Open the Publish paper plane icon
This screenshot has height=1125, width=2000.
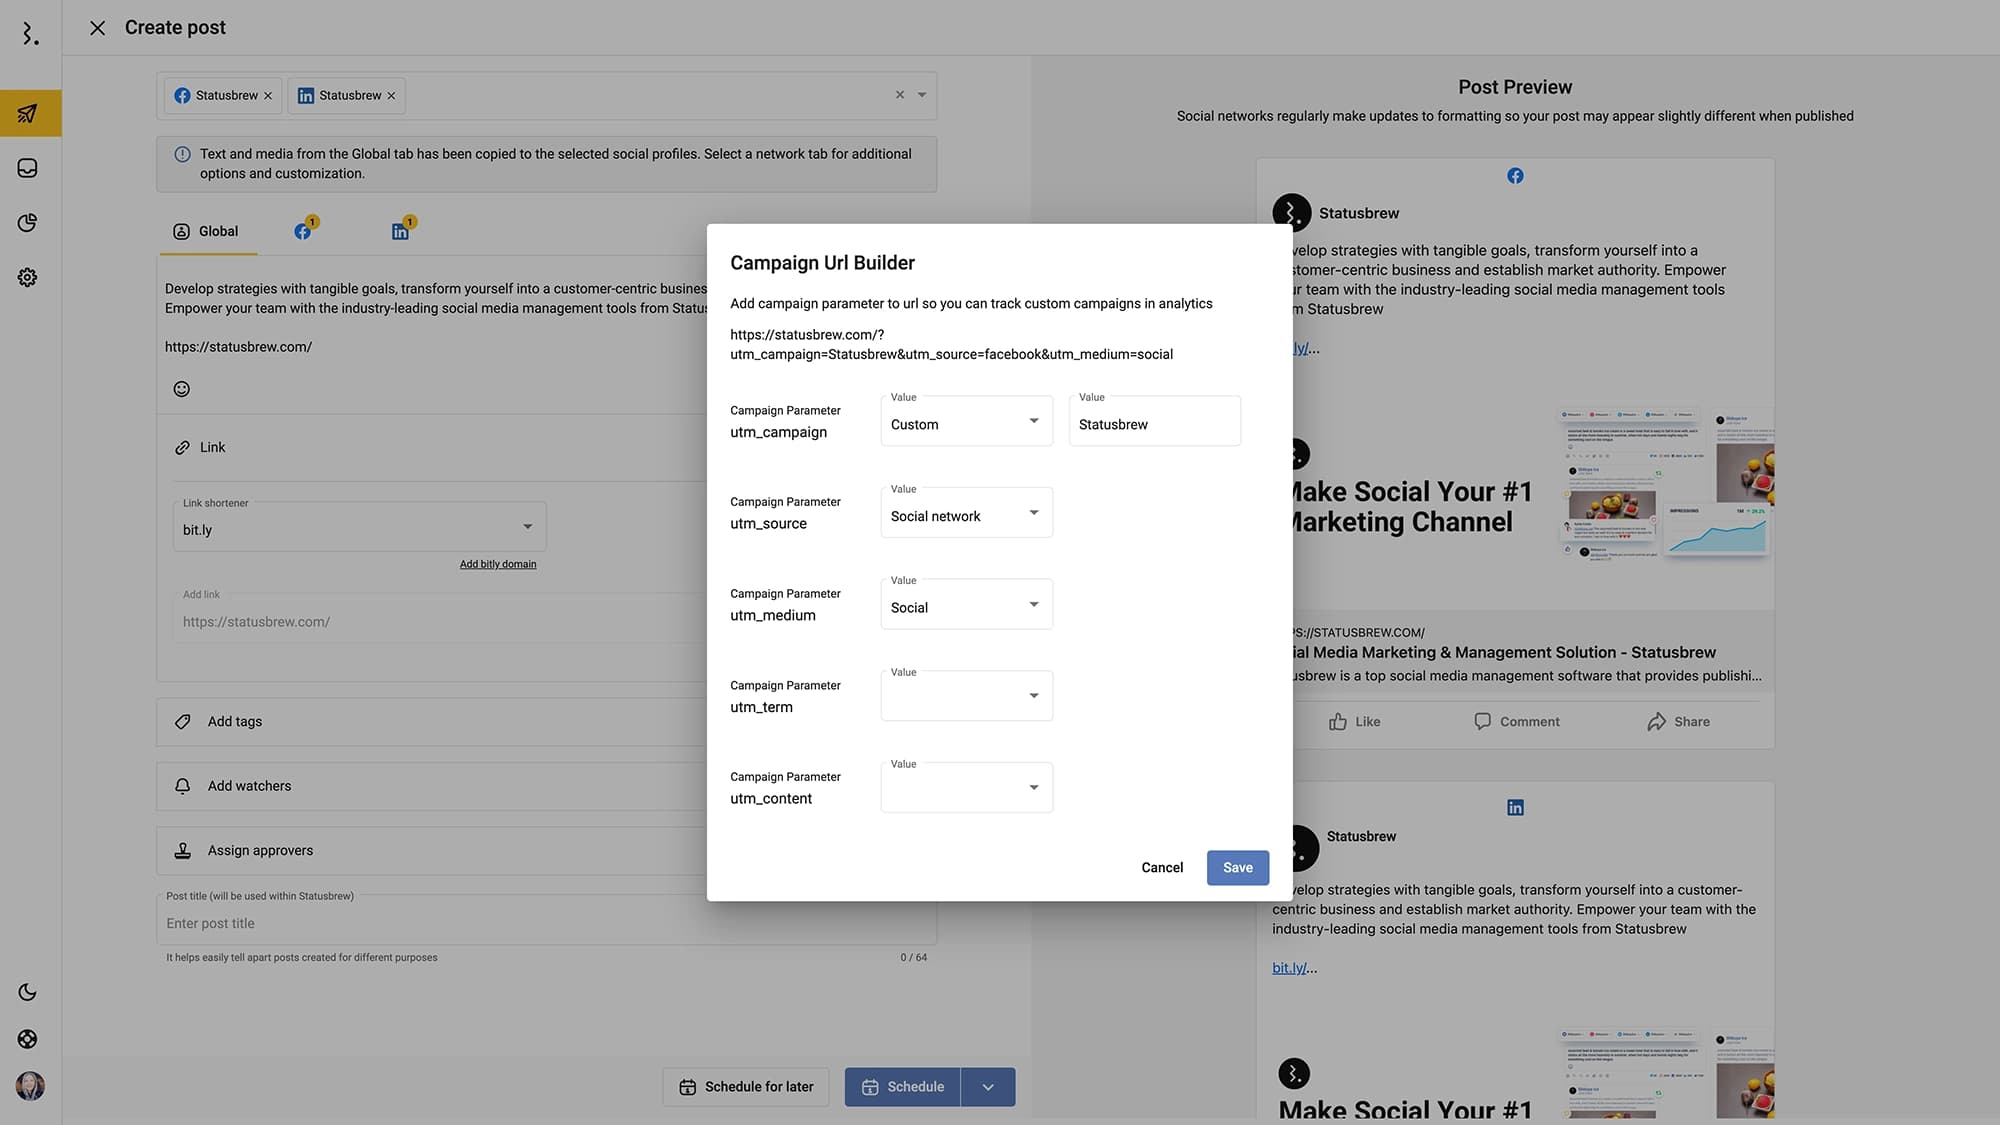click(28, 113)
